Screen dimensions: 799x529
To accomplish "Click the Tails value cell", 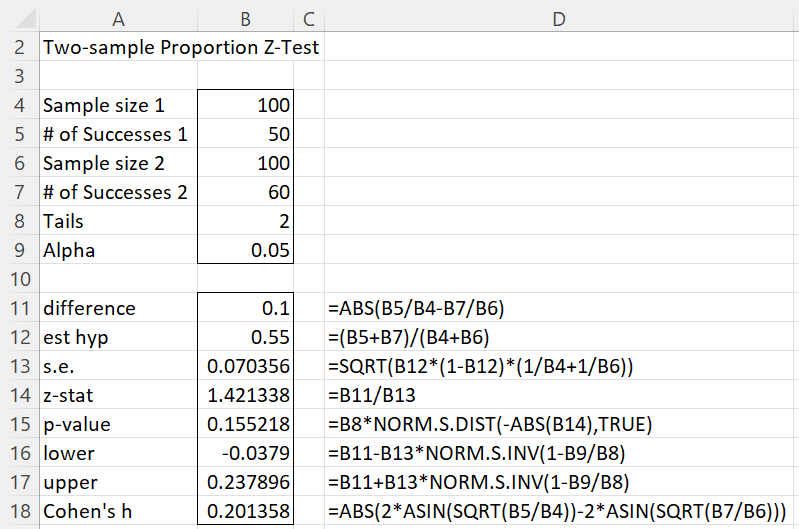I will pos(246,221).
